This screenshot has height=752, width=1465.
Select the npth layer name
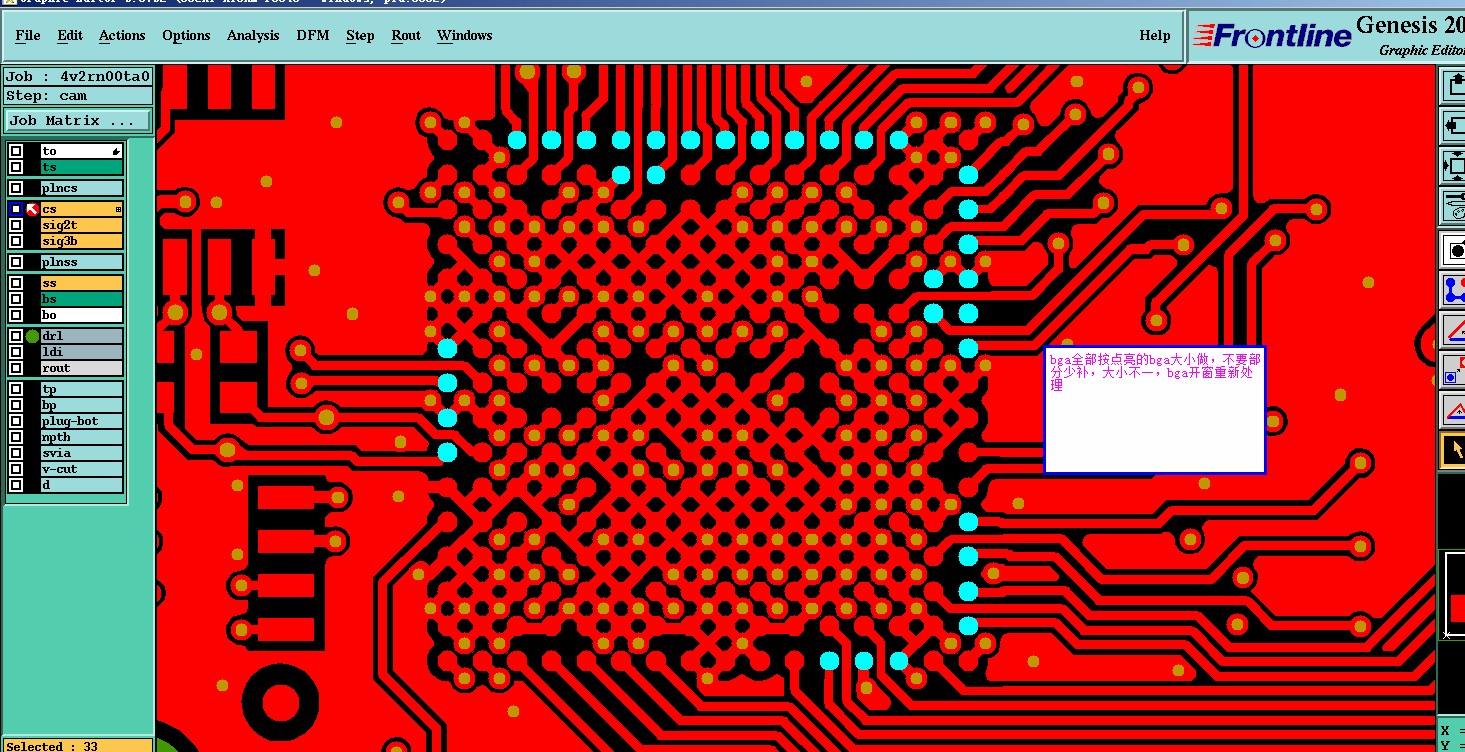pyautogui.click(x=82, y=437)
